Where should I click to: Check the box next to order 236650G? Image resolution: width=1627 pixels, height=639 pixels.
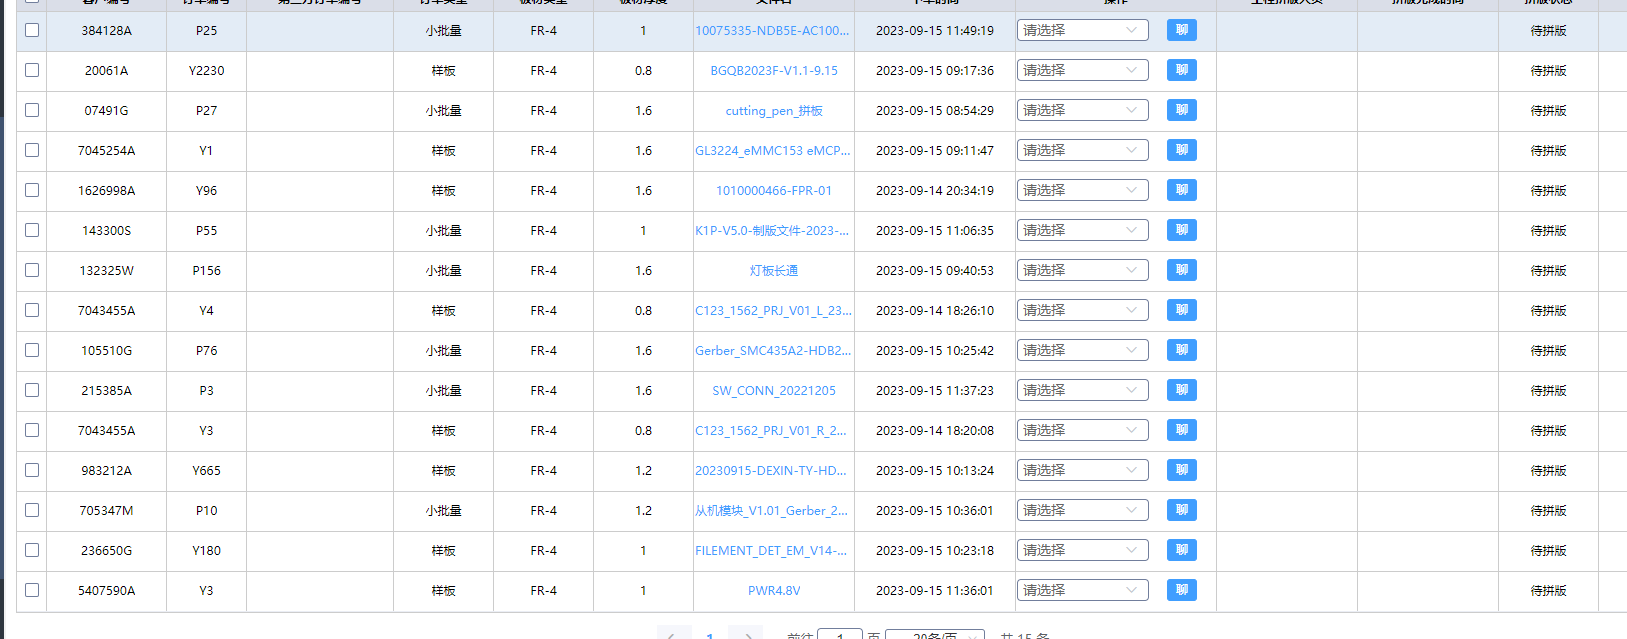pyautogui.click(x=32, y=550)
